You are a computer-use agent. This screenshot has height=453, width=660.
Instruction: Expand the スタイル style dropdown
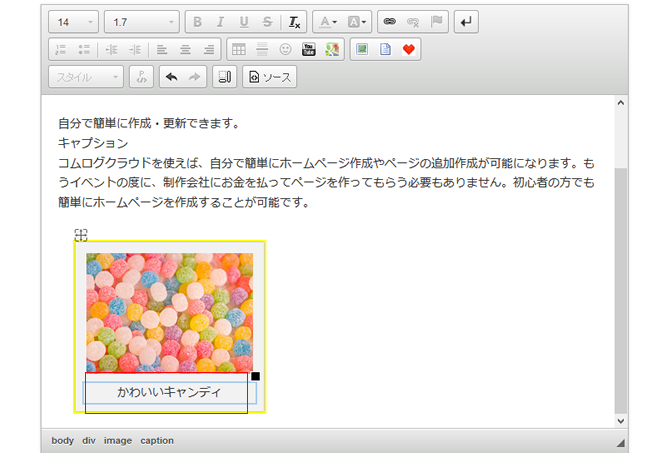pos(86,77)
